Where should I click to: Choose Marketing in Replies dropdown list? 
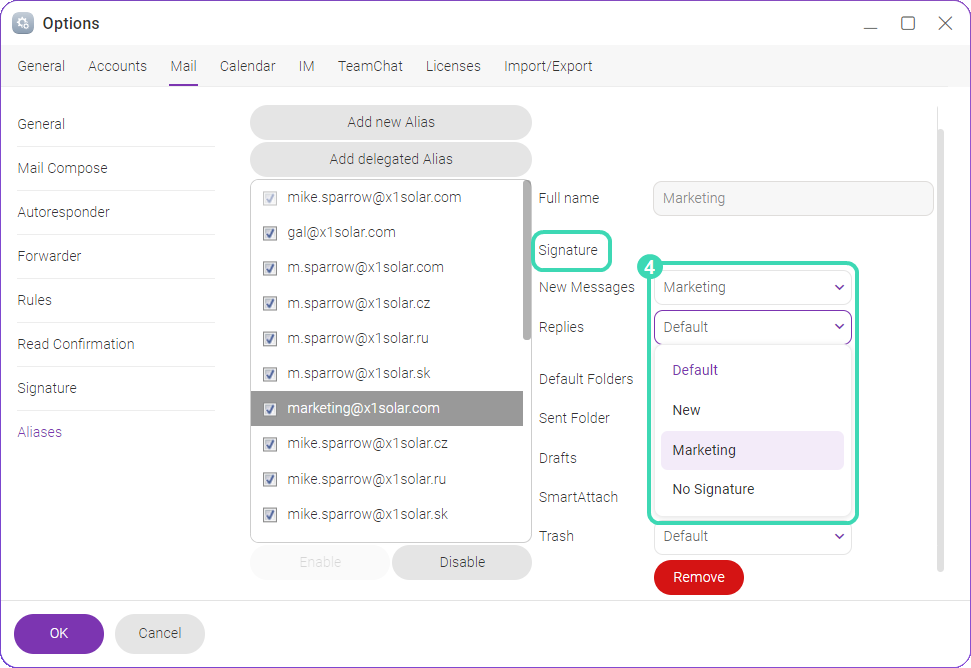pyautogui.click(x=752, y=450)
